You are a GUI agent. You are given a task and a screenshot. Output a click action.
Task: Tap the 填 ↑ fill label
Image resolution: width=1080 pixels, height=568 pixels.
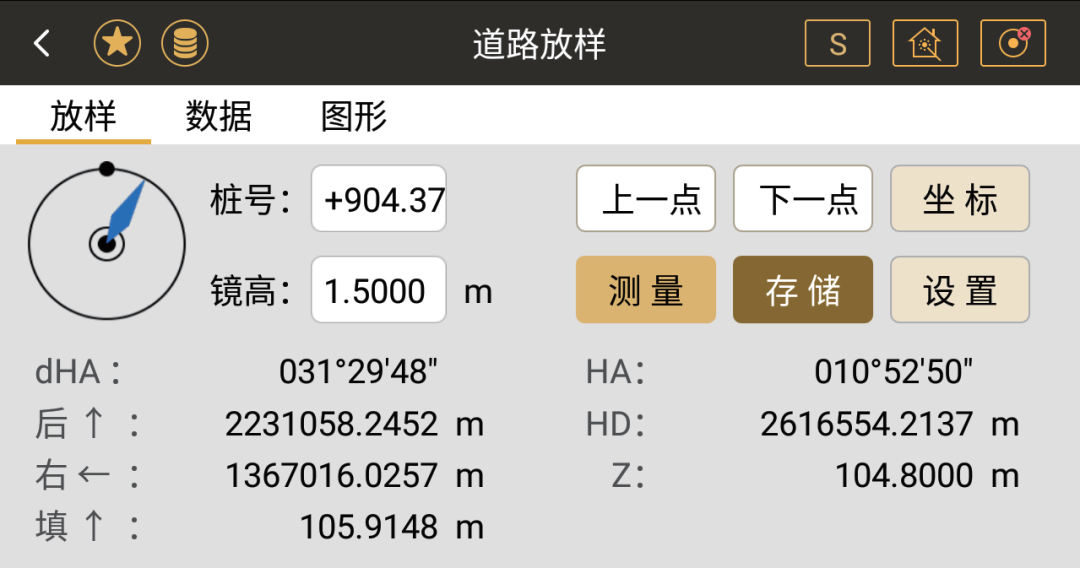(x=87, y=527)
